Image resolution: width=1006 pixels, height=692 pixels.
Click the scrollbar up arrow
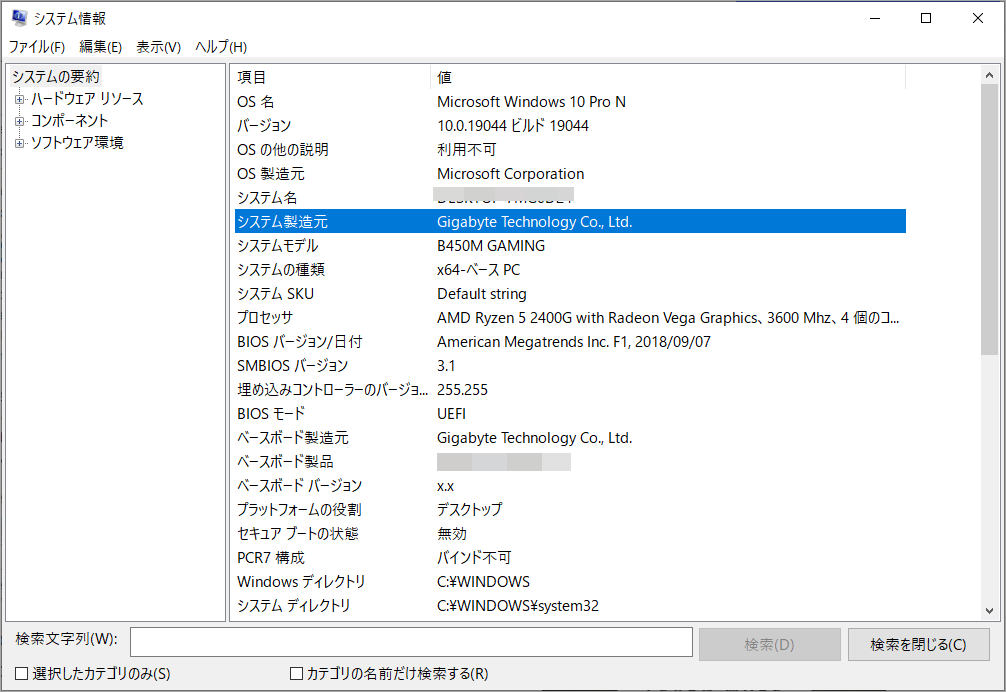989,76
